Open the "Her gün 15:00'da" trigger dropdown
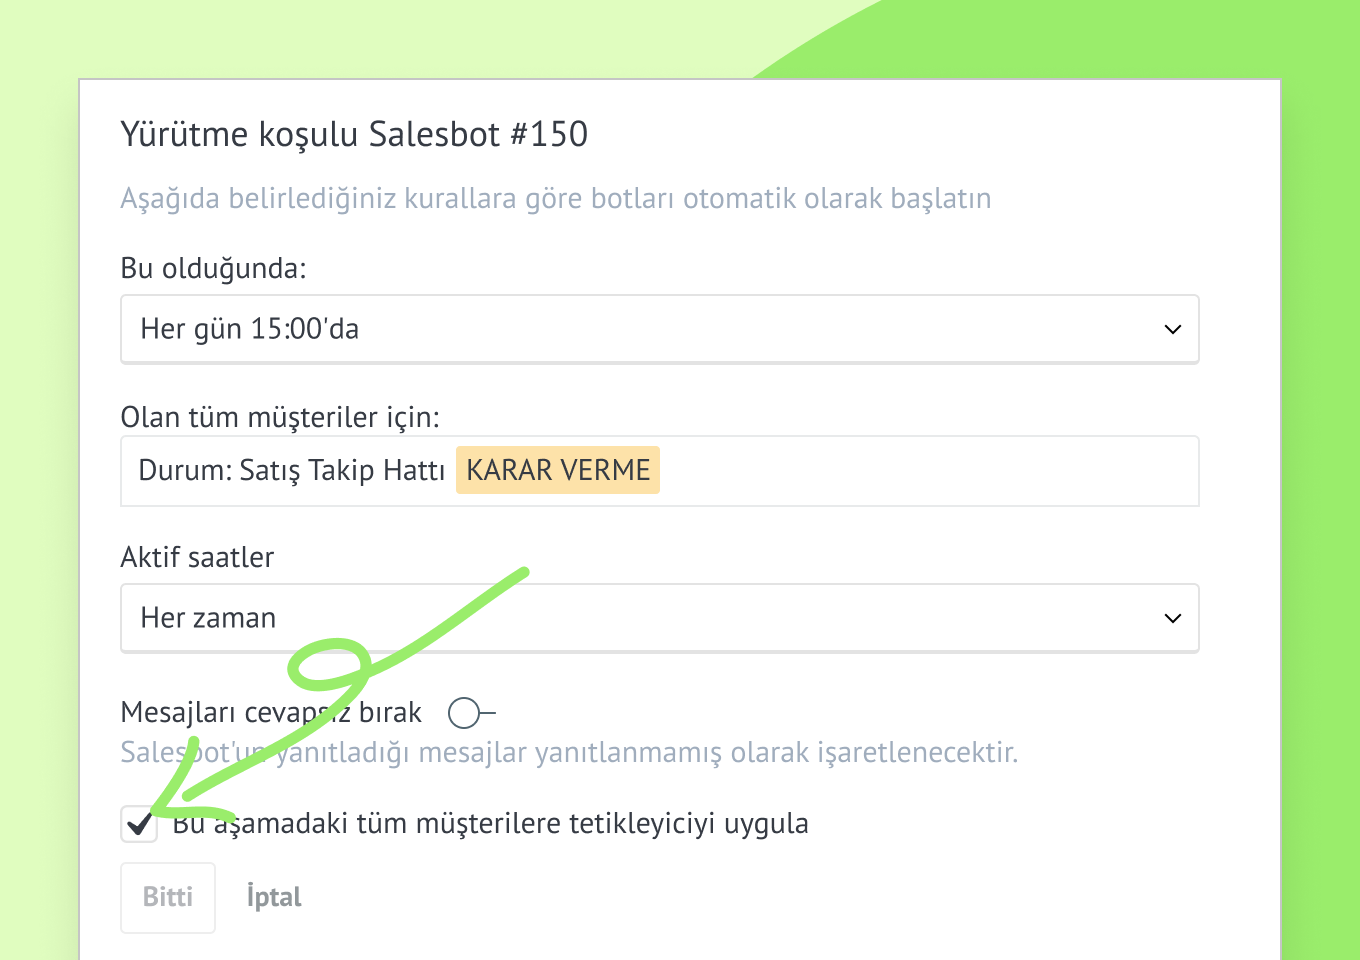This screenshot has width=1360, height=960. coord(640,329)
